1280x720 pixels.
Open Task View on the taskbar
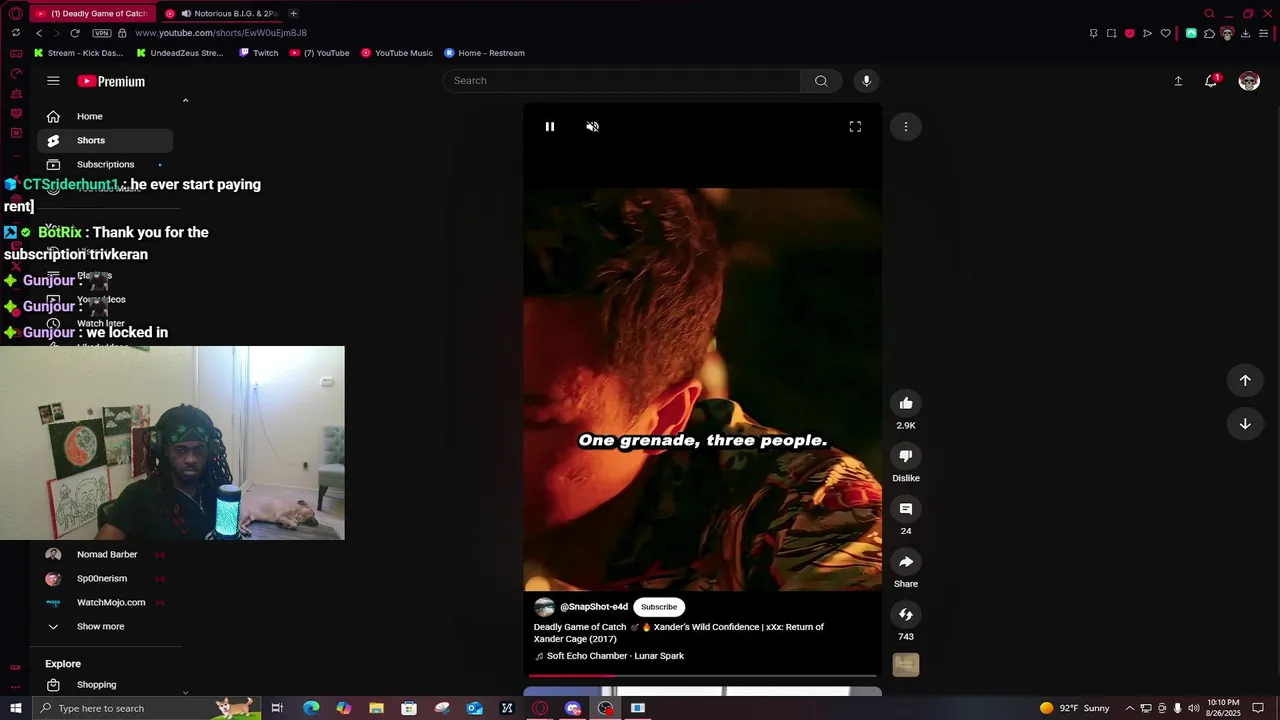(x=277, y=708)
